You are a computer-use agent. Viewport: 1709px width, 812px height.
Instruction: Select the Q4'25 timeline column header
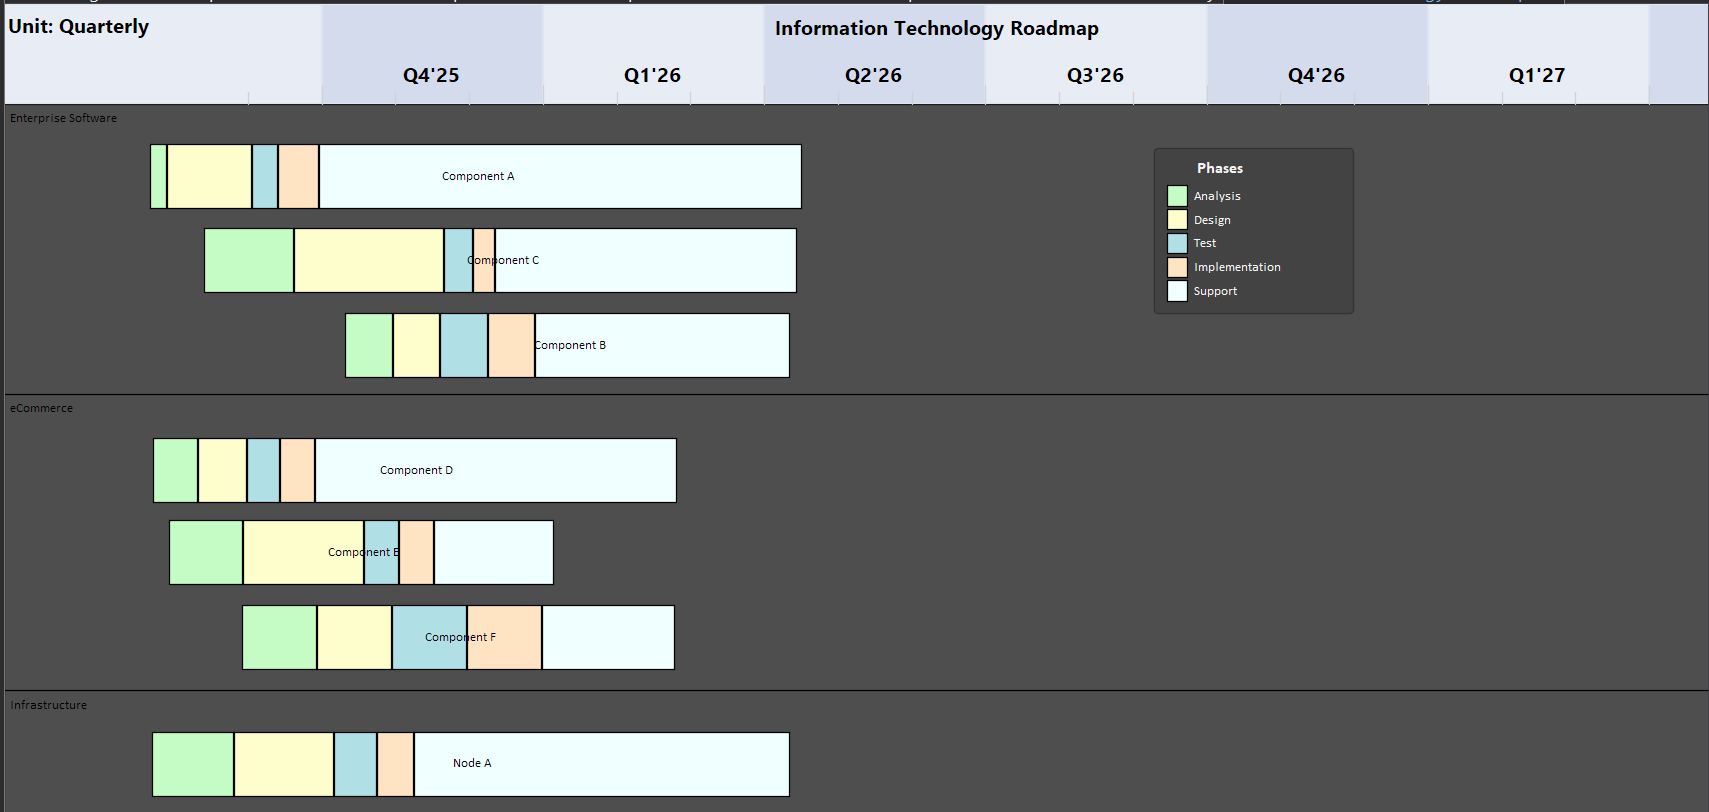(x=431, y=76)
